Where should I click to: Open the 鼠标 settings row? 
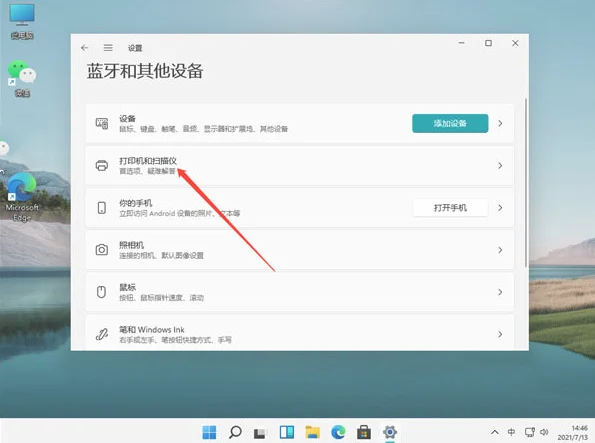click(x=299, y=292)
